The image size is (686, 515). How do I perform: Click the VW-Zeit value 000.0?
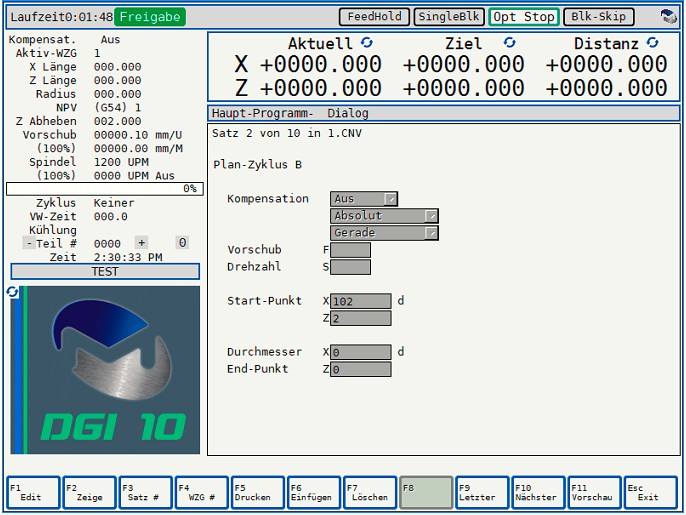[x=110, y=217]
